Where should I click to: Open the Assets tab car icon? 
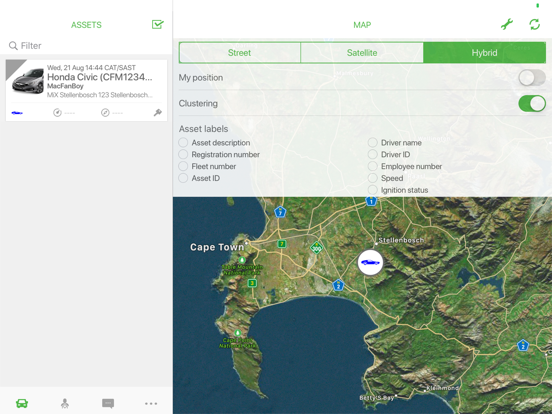click(x=22, y=403)
